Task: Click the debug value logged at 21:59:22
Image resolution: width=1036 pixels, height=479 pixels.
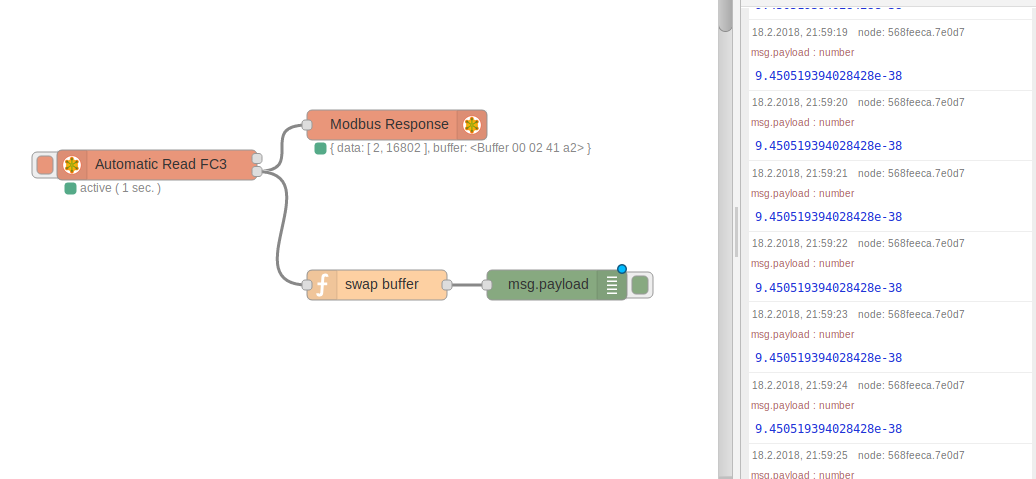Action: click(829, 287)
